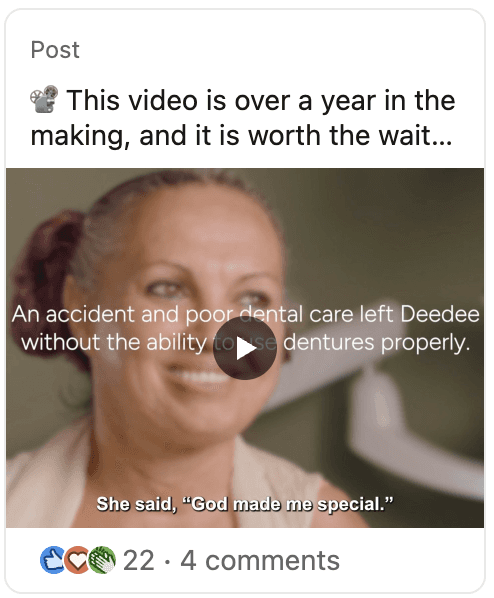
Task: Play the Deedee dental video
Action: [x=245, y=348]
